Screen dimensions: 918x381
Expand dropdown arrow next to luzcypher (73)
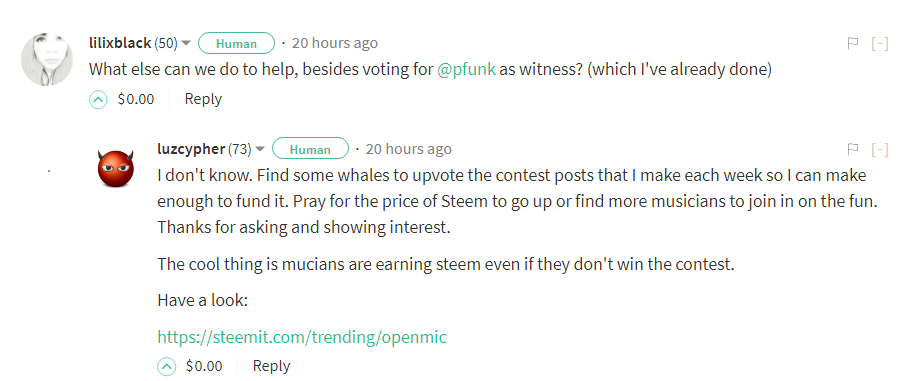(x=261, y=149)
